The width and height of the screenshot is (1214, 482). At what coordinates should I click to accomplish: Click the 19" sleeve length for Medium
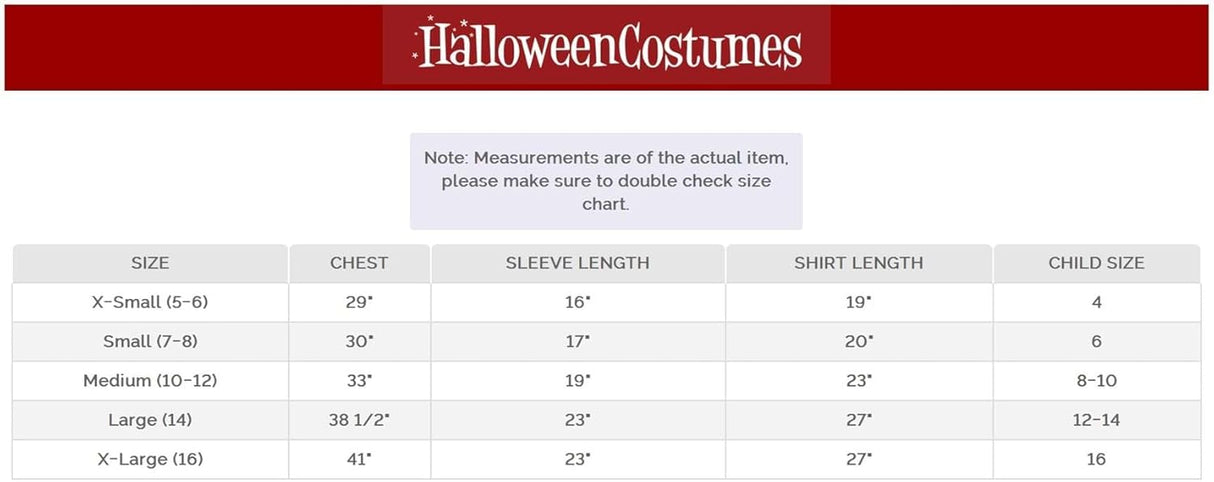[x=577, y=381]
